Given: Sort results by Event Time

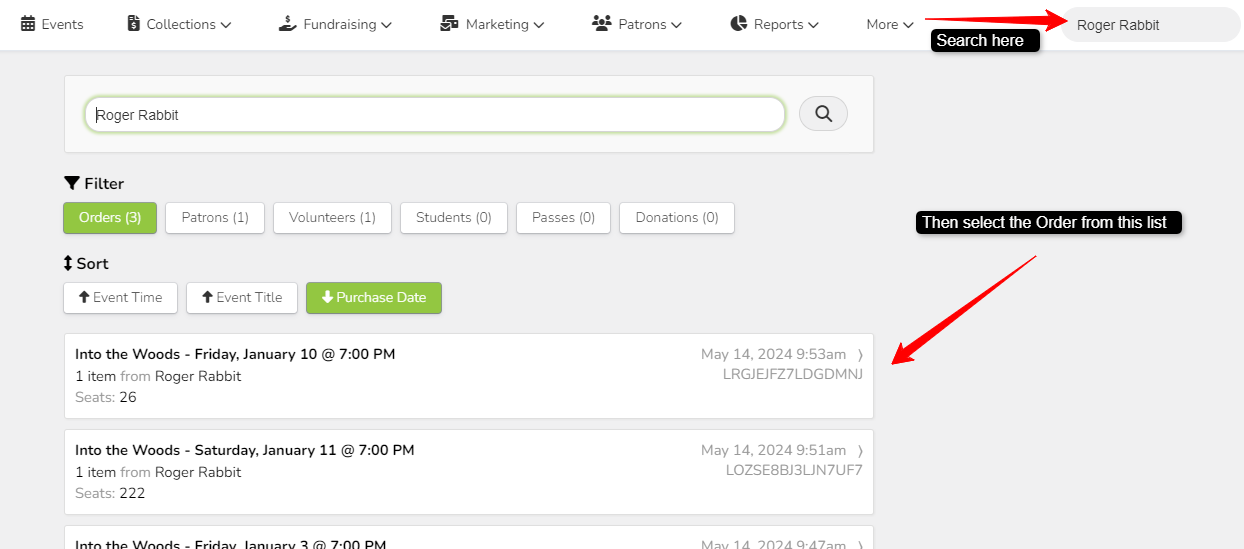Looking at the screenshot, I should pyautogui.click(x=120, y=298).
